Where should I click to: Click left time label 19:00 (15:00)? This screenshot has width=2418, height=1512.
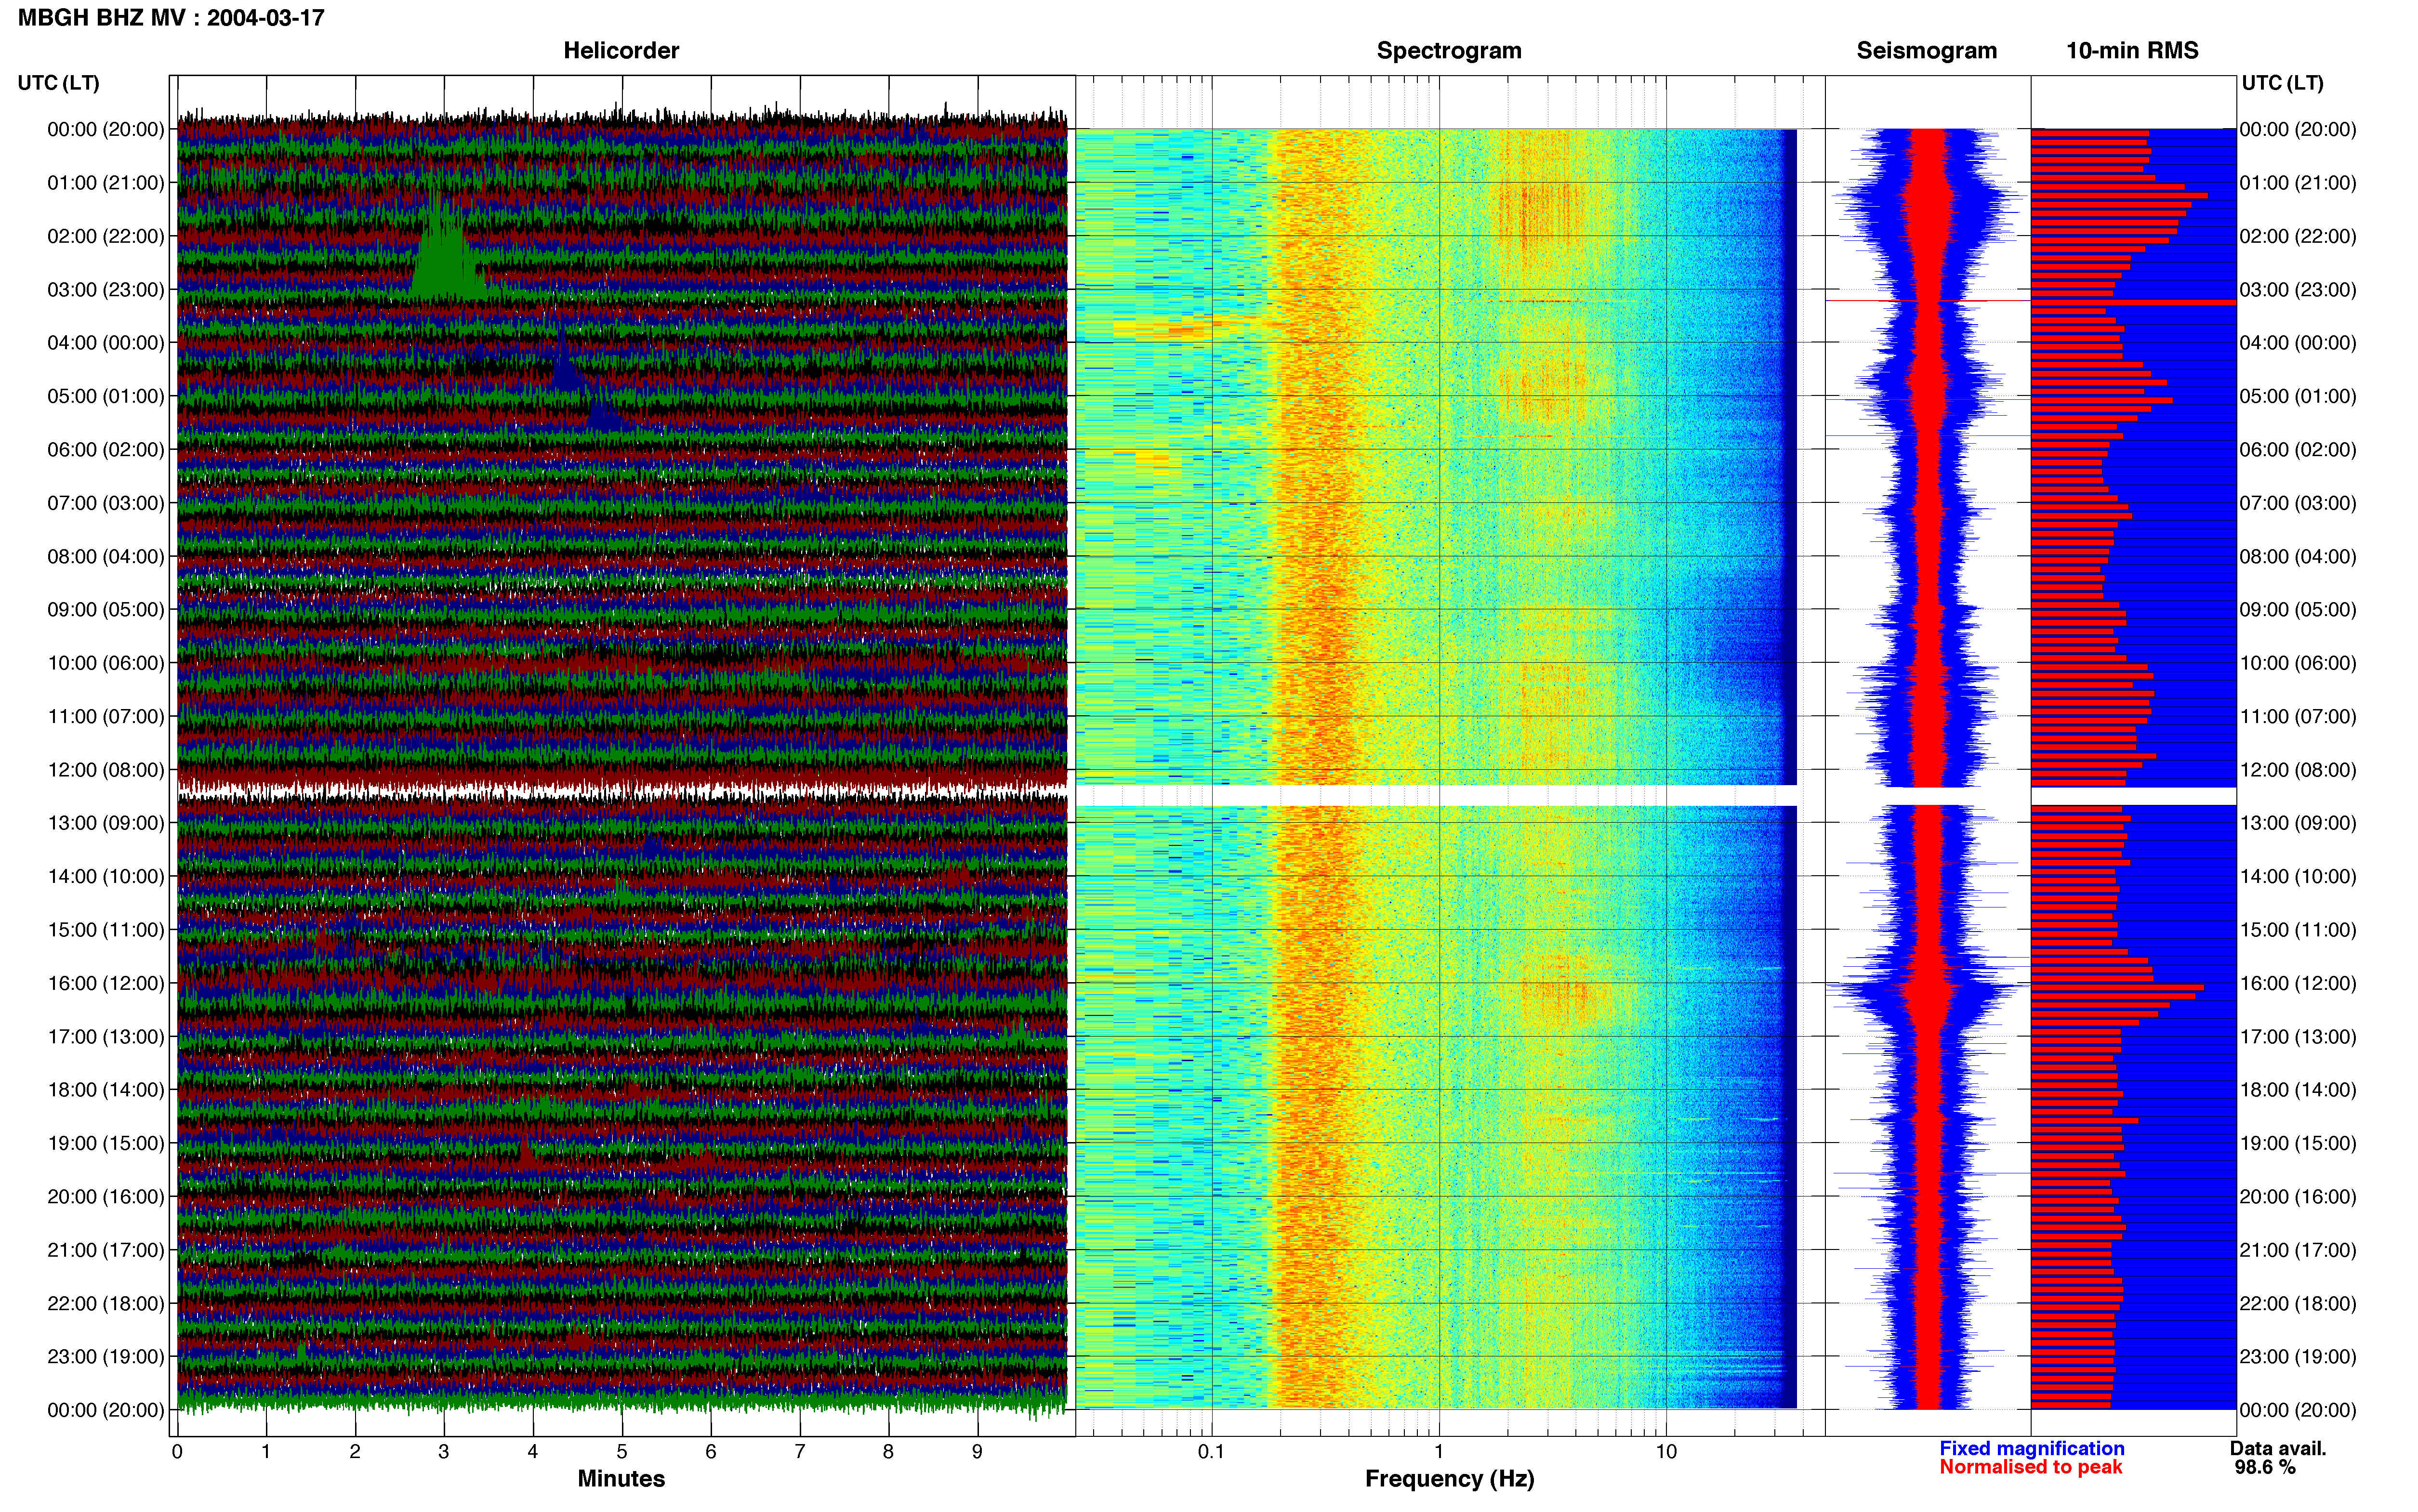(x=105, y=1143)
